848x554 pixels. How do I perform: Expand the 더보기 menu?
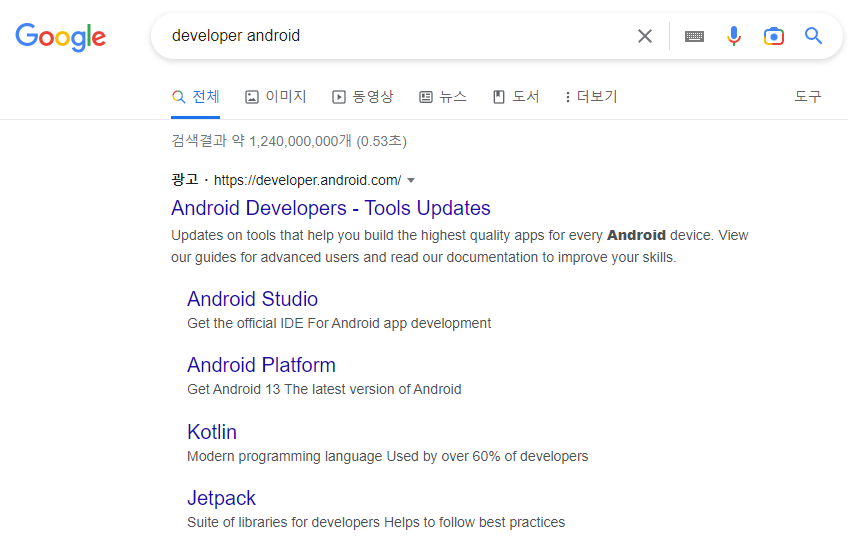point(591,97)
